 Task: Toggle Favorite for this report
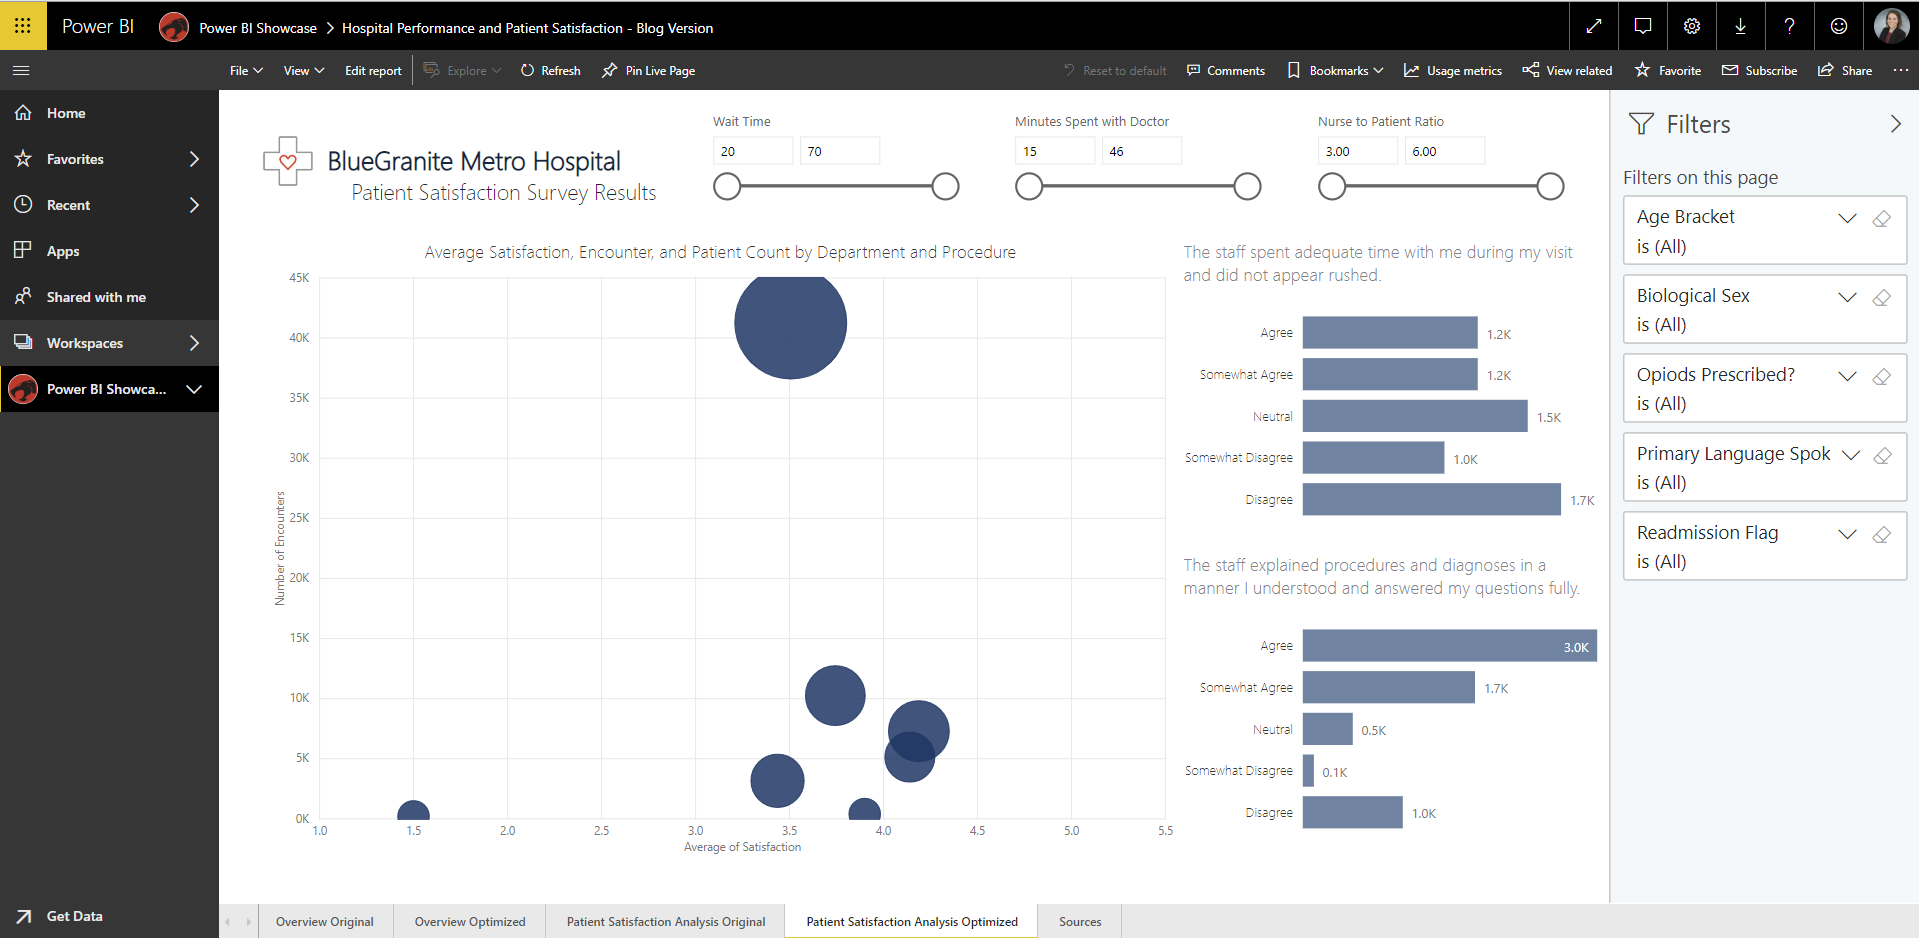(x=1667, y=70)
